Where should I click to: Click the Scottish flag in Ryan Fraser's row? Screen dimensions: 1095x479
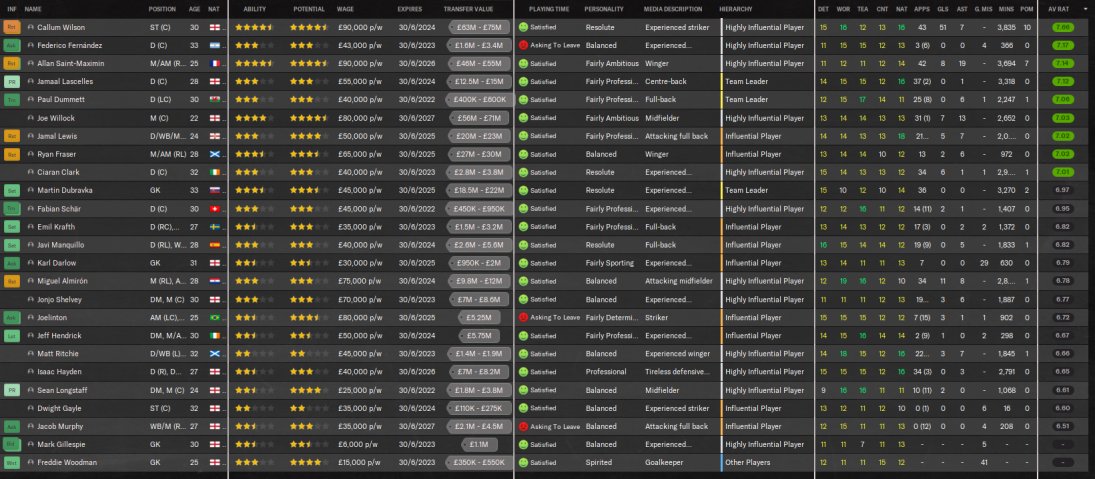click(213, 154)
